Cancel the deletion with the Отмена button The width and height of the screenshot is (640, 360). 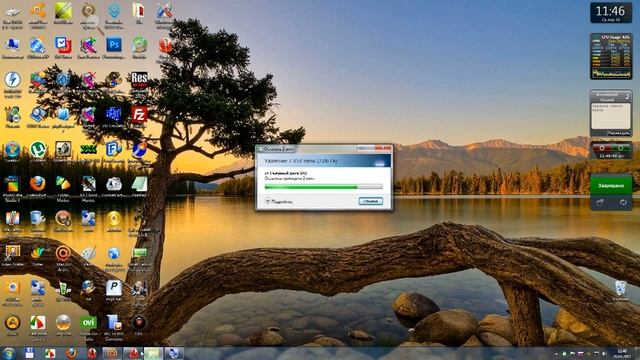pyautogui.click(x=371, y=201)
